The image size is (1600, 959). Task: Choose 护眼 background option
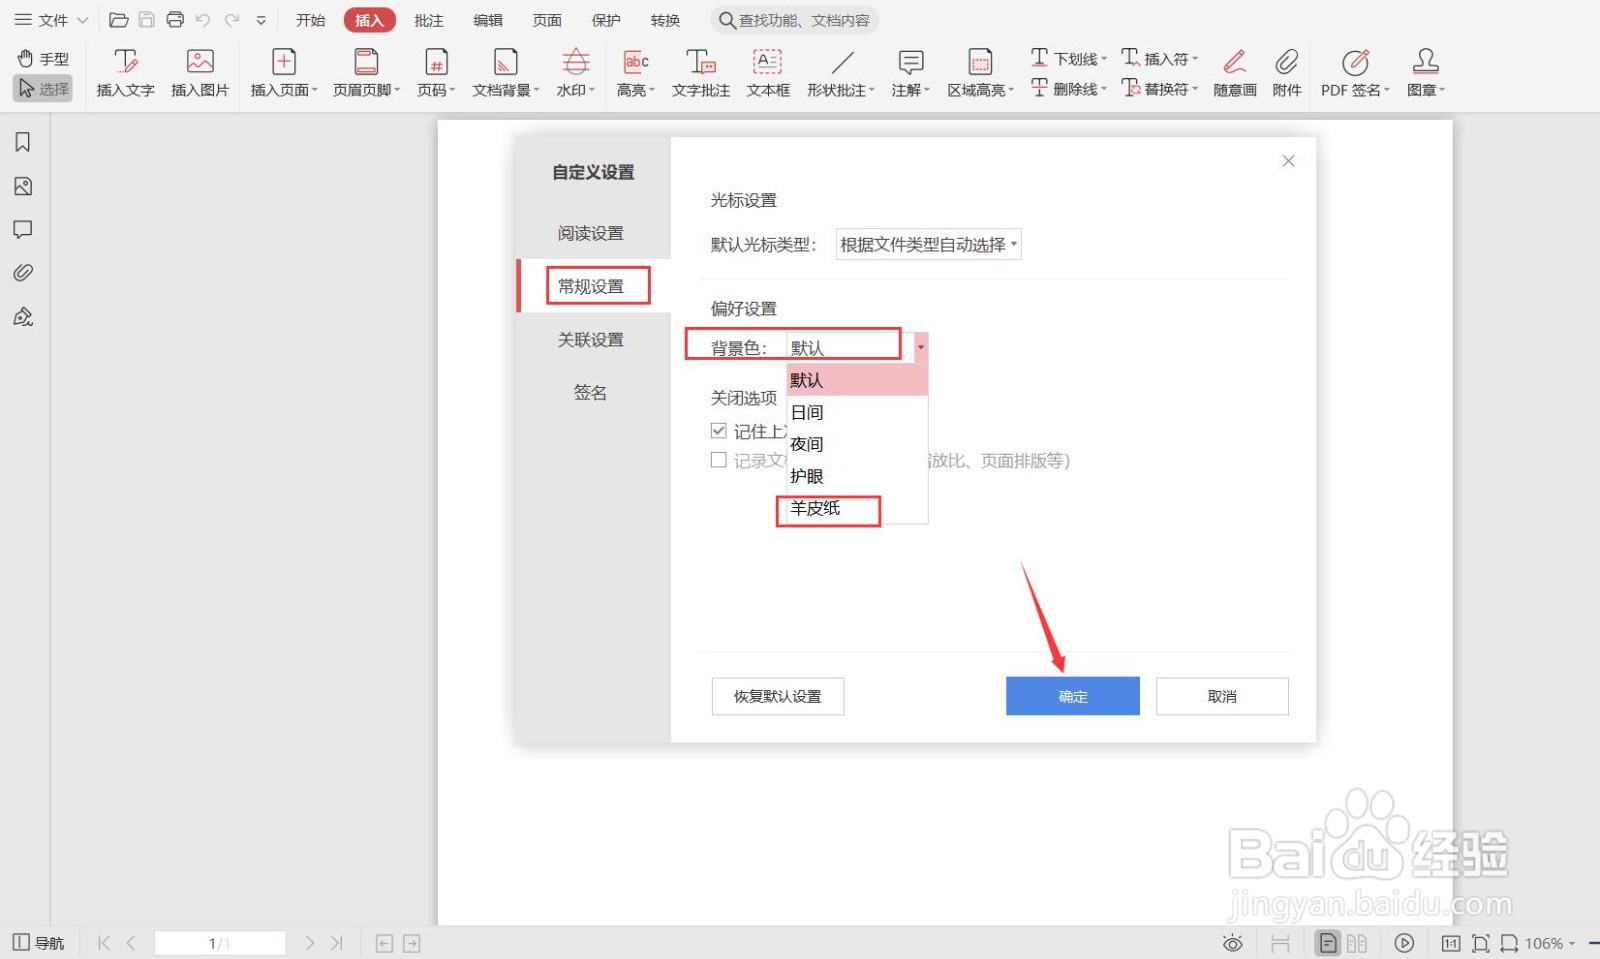click(x=857, y=476)
